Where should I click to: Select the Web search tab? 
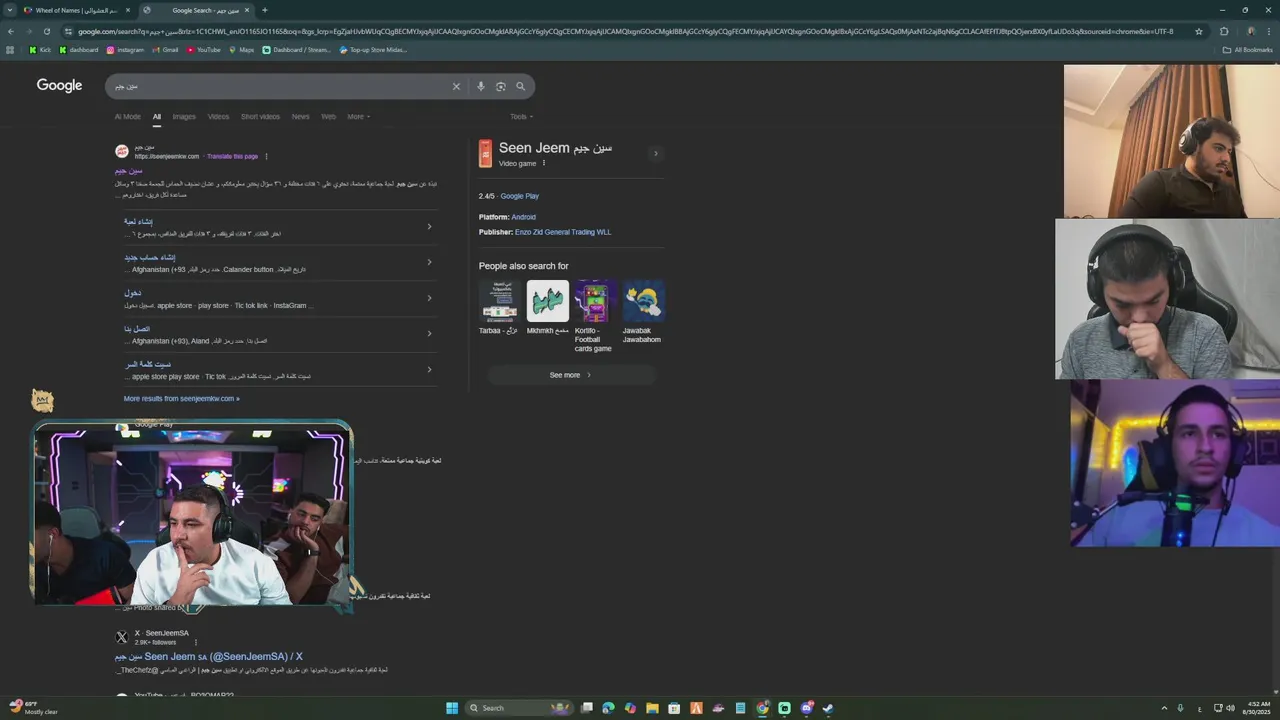tap(328, 116)
